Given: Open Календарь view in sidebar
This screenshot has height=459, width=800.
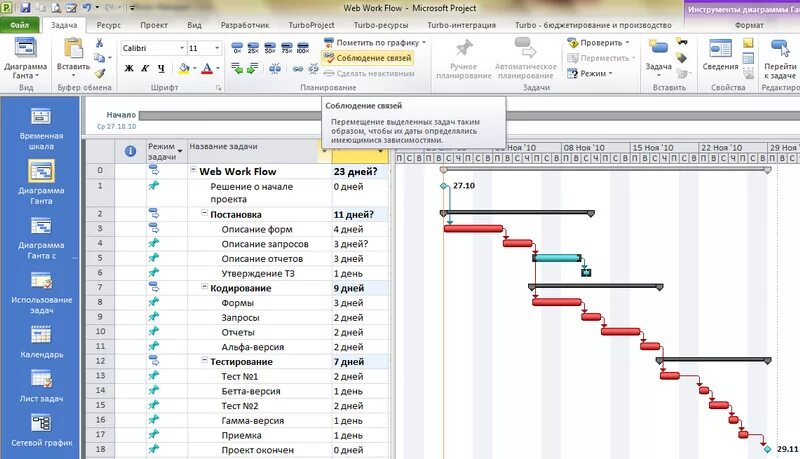Looking at the screenshot, I should (41, 342).
